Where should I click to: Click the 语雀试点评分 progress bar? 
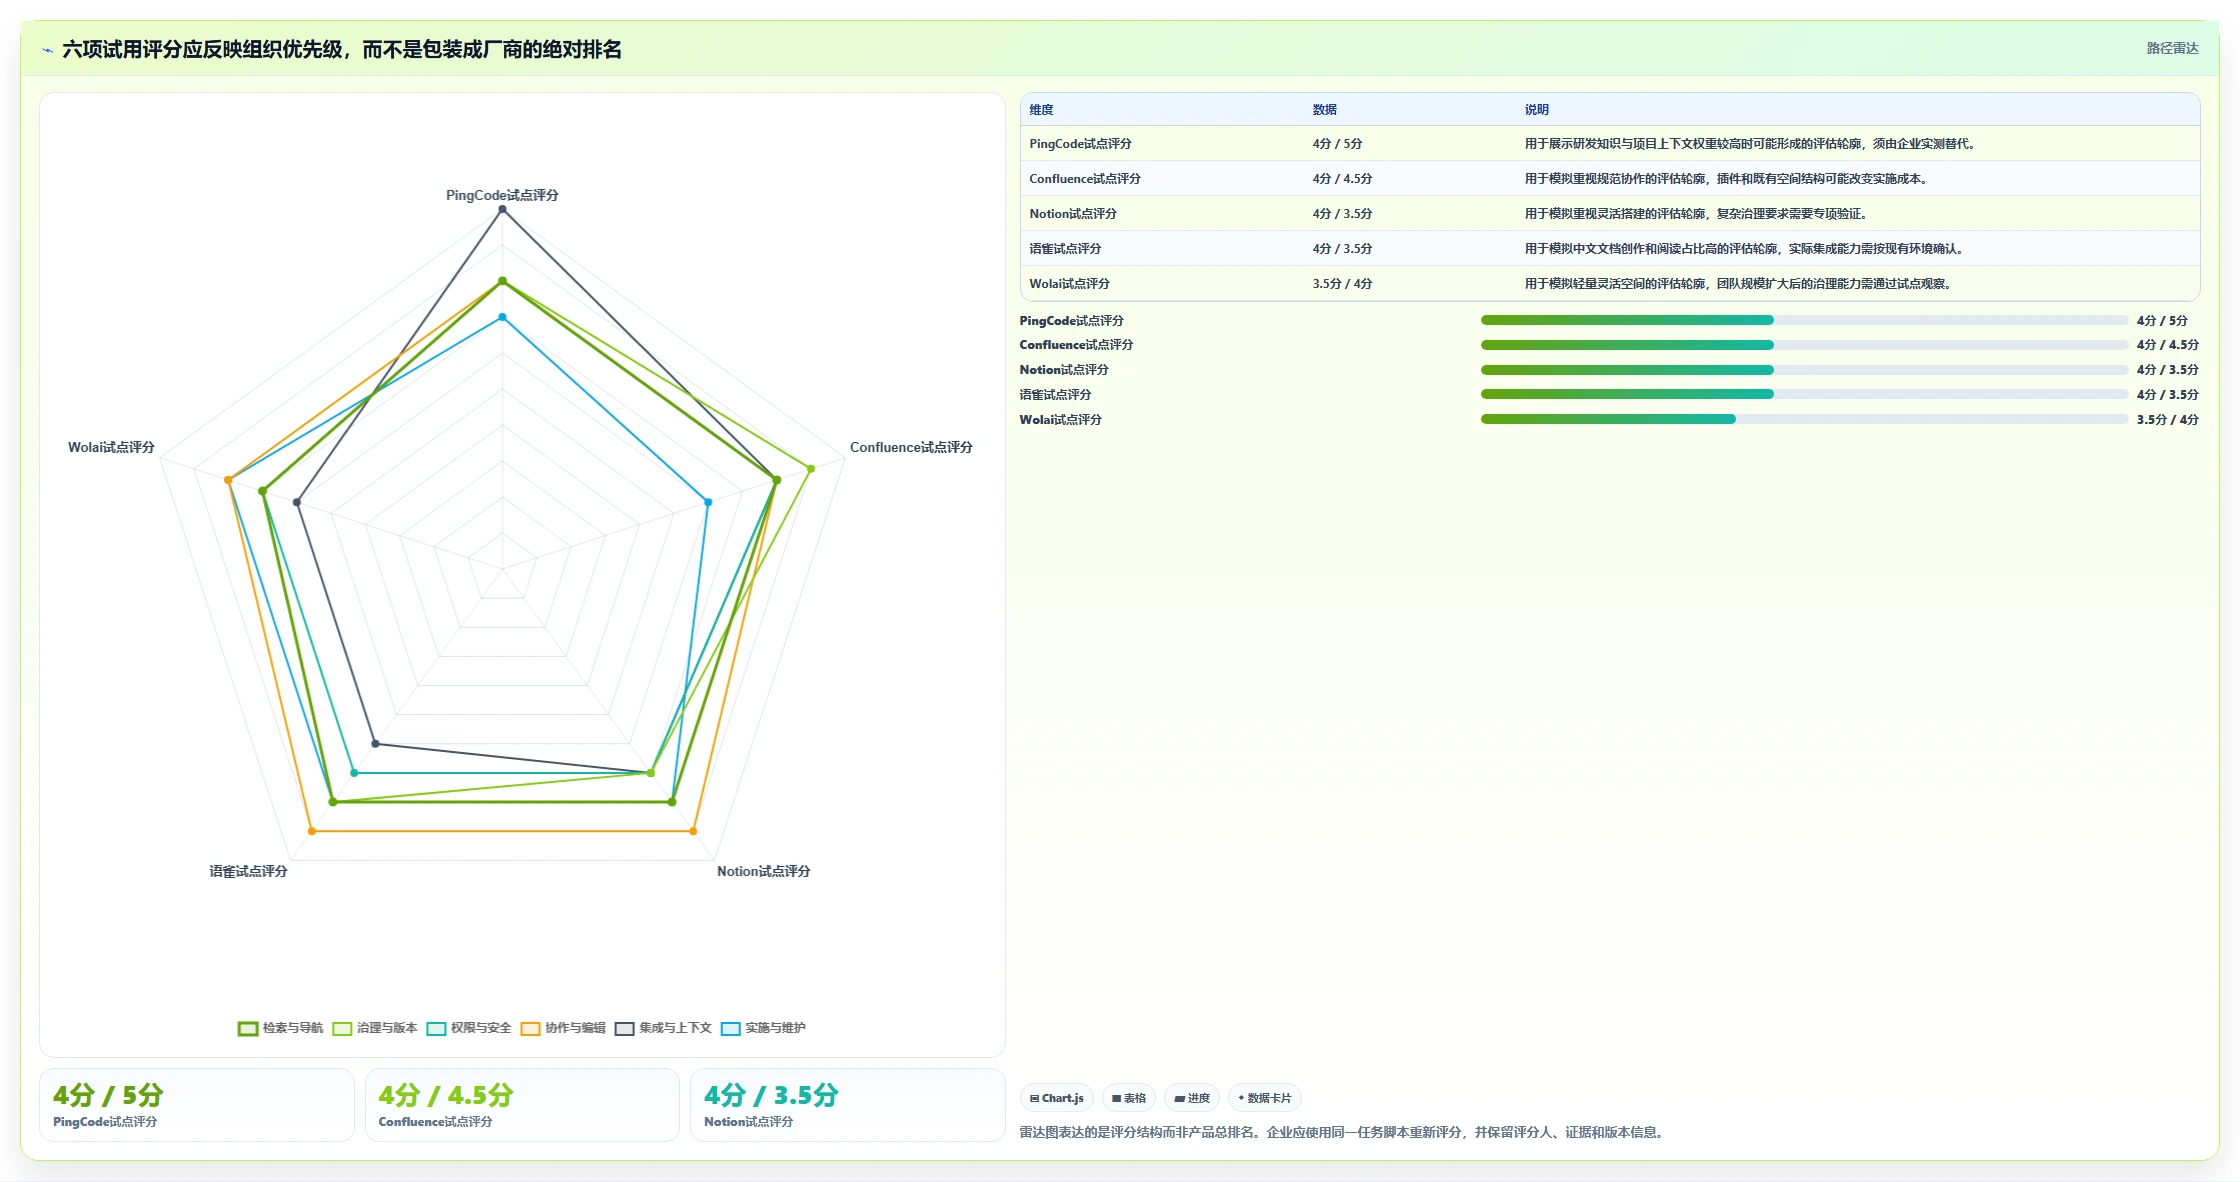[1804, 394]
